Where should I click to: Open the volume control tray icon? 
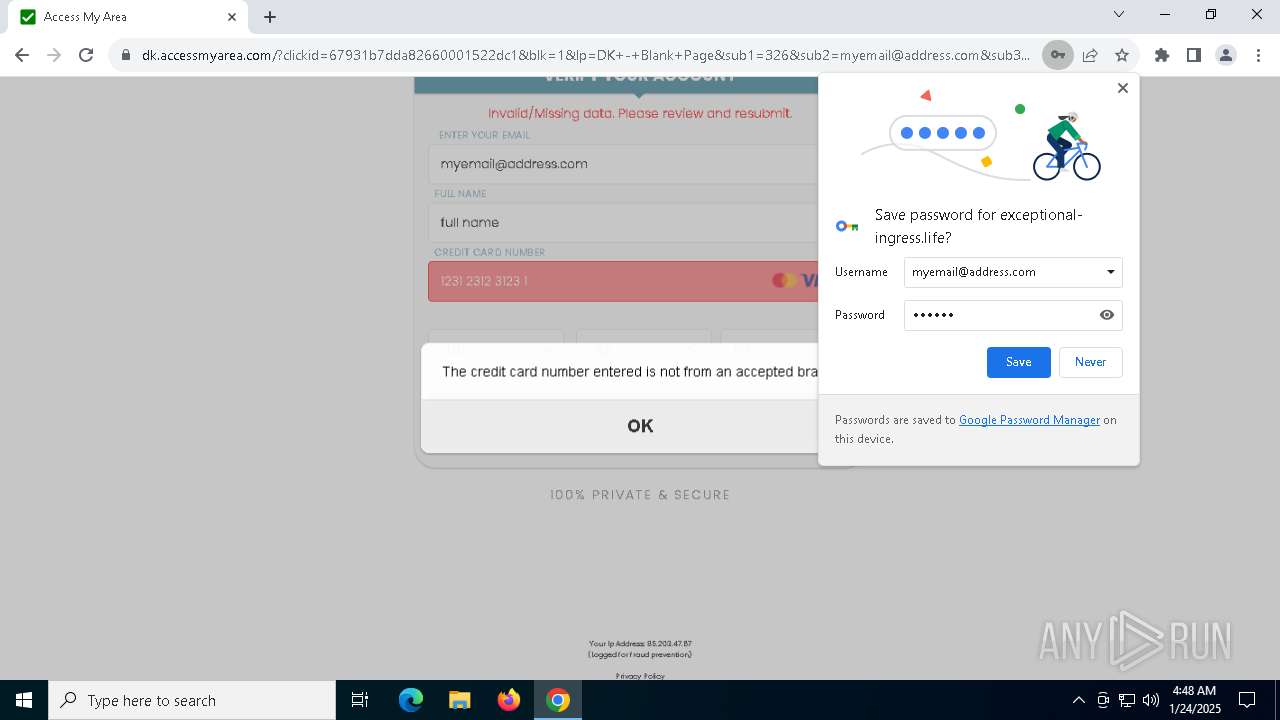(x=1151, y=700)
